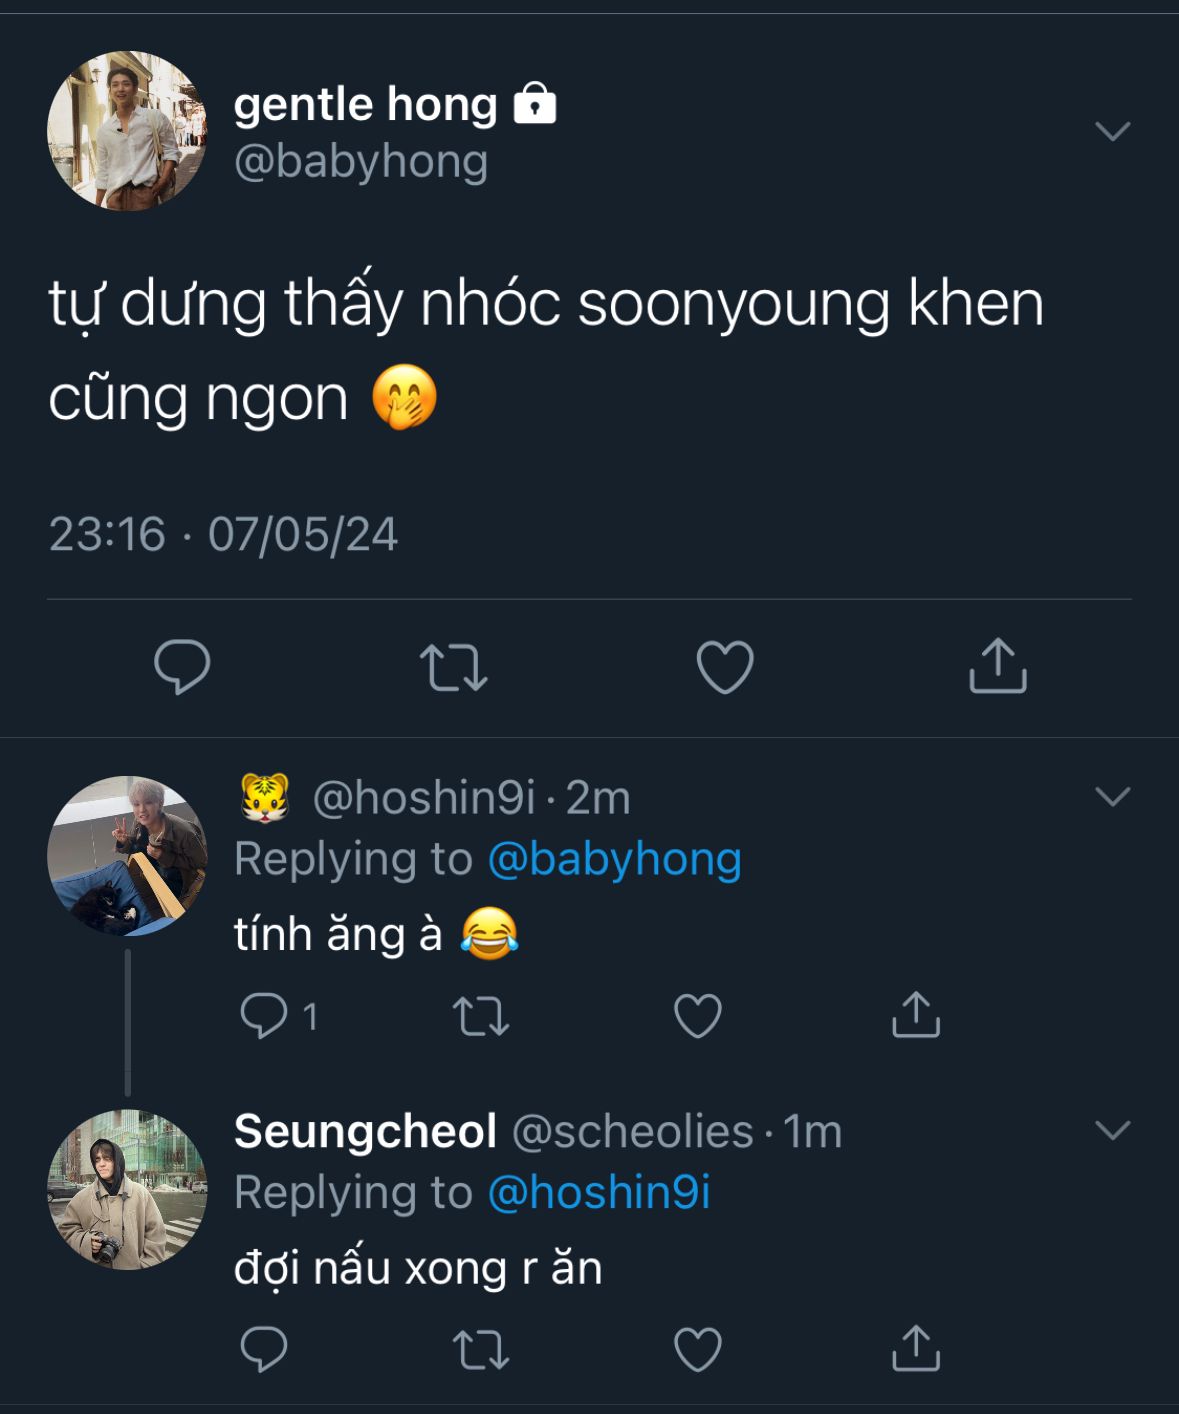Share the main tweet by @babyhong
Viewport: 1179px width, 1414px height.
998,667
